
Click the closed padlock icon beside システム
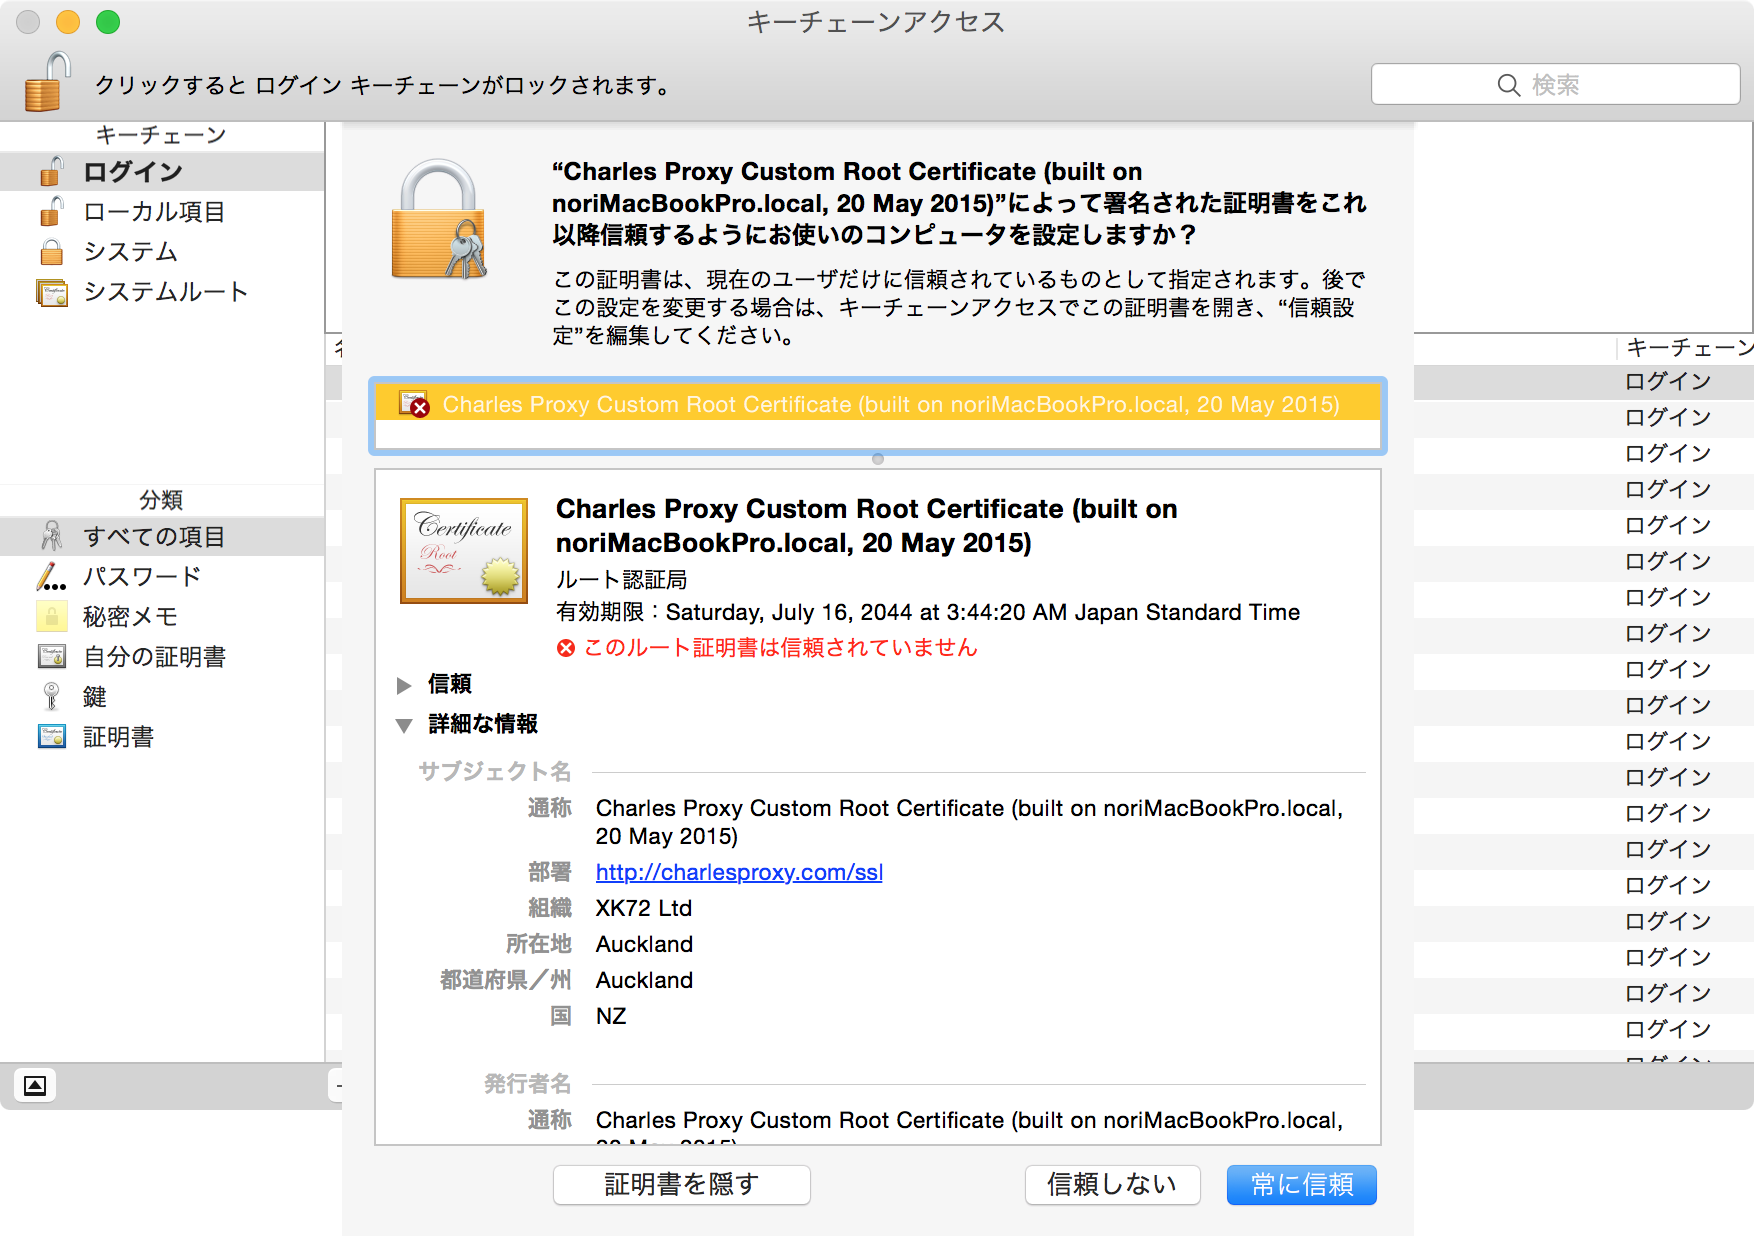52,252
